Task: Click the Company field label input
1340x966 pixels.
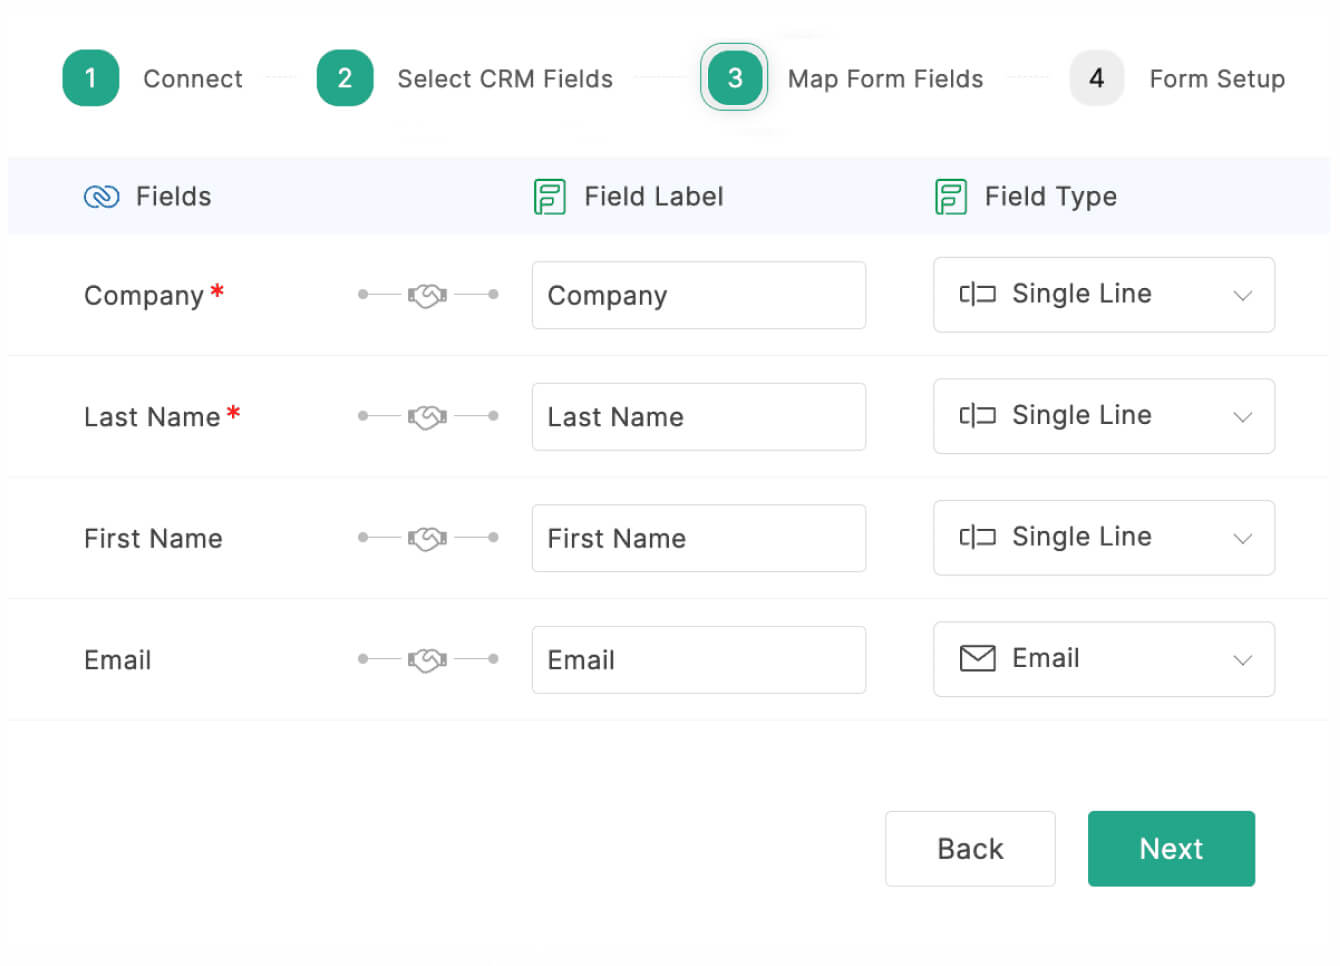Action: click(698, 296)
